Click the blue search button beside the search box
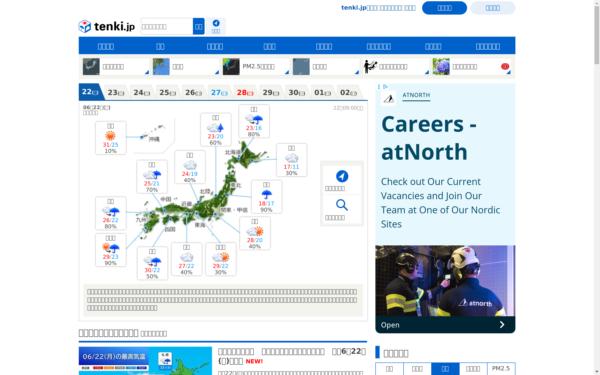The width and height of the screenshot is (600, 375). click(199, 26)
